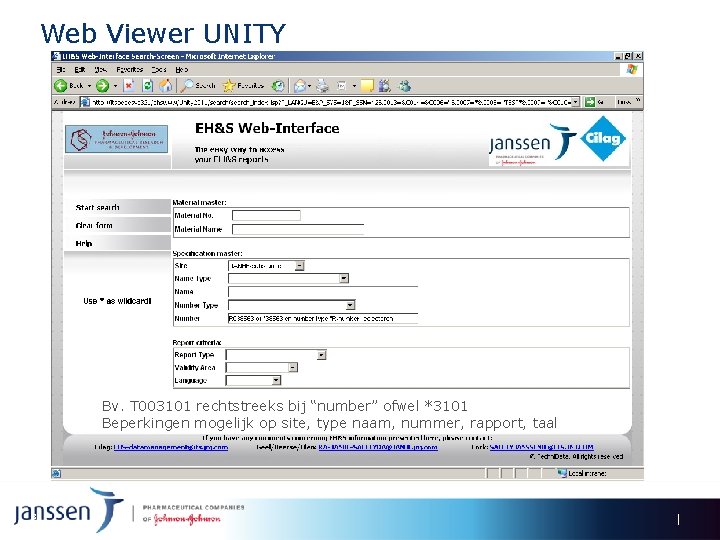Open the Validity Area dropdown
The height and width of the screenshot is (540, 720).
point(292,367)
